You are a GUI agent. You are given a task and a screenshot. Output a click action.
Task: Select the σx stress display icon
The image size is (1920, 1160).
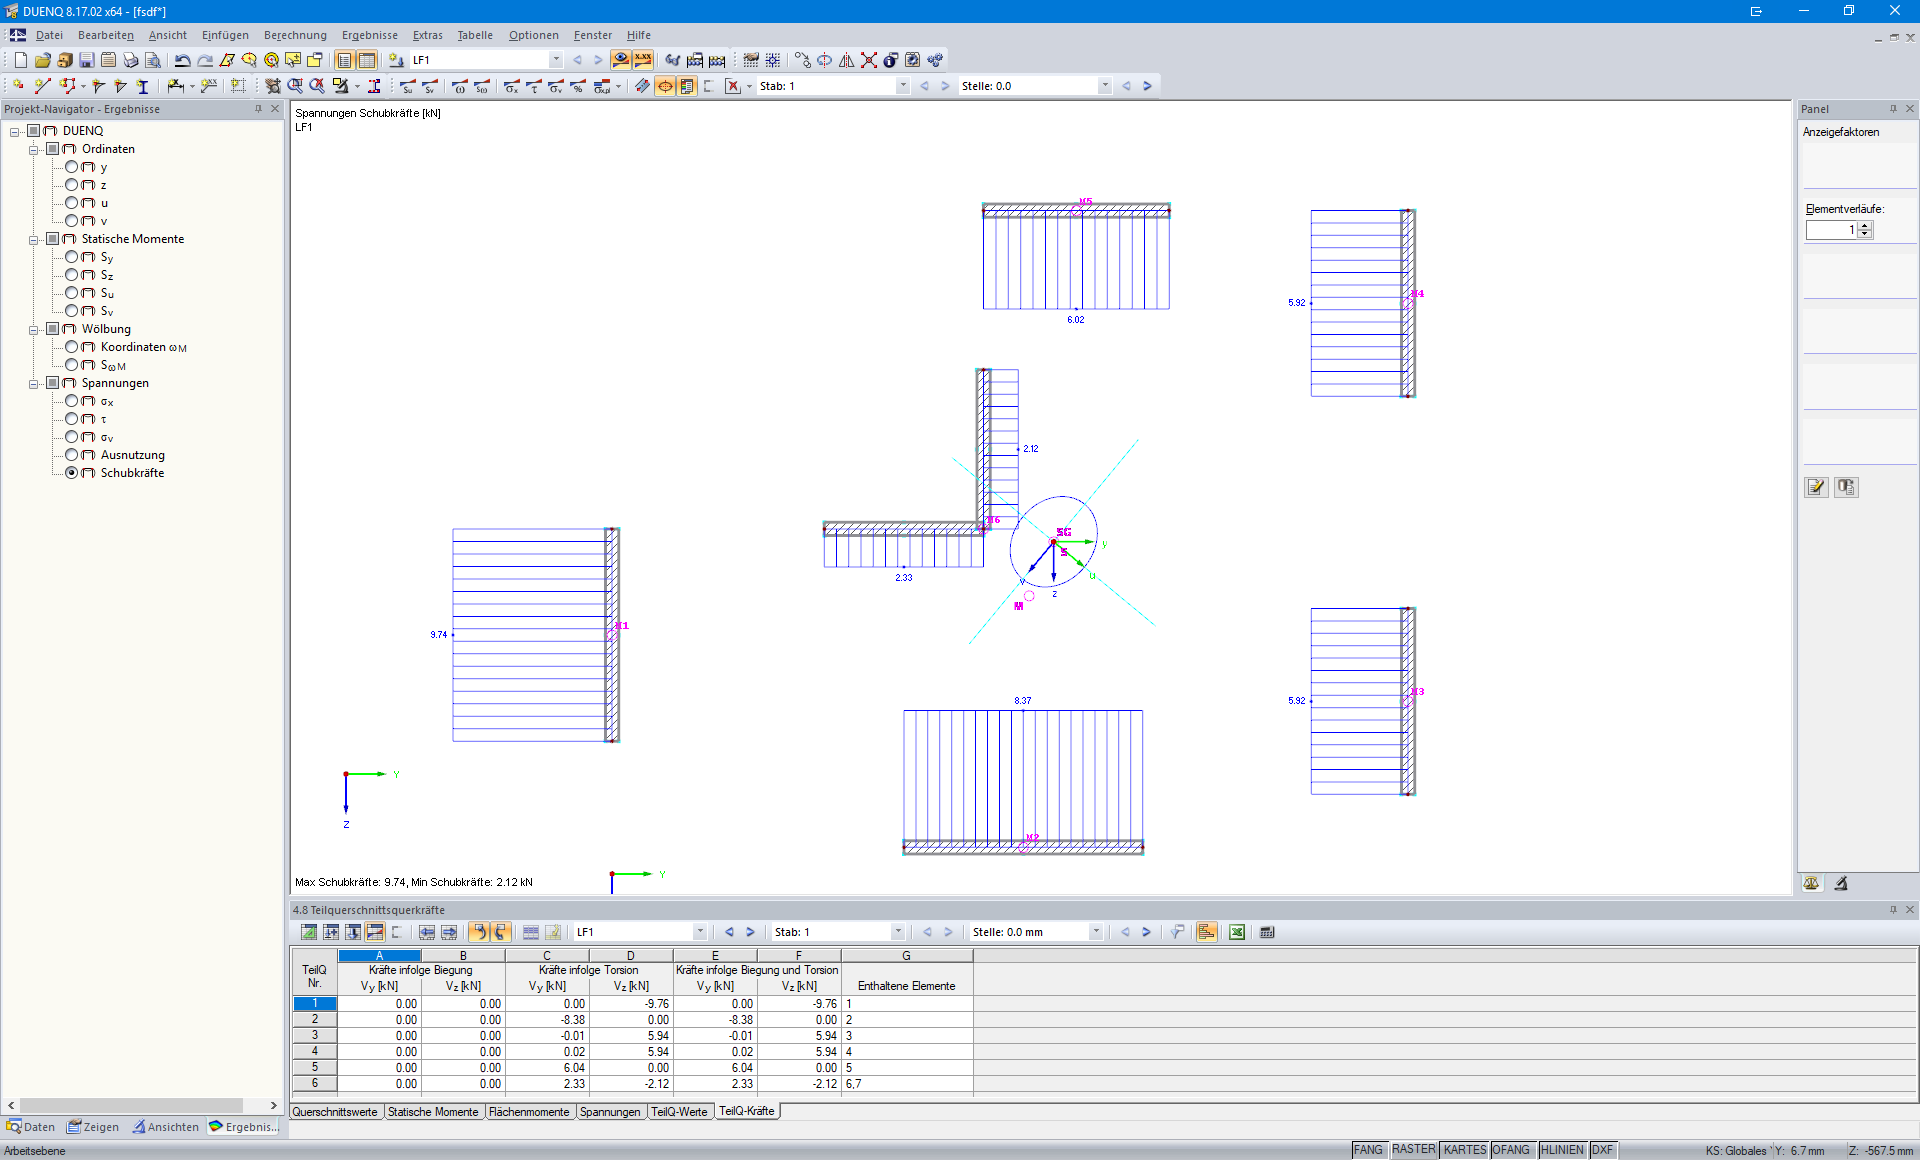click(x=512, y=86)
